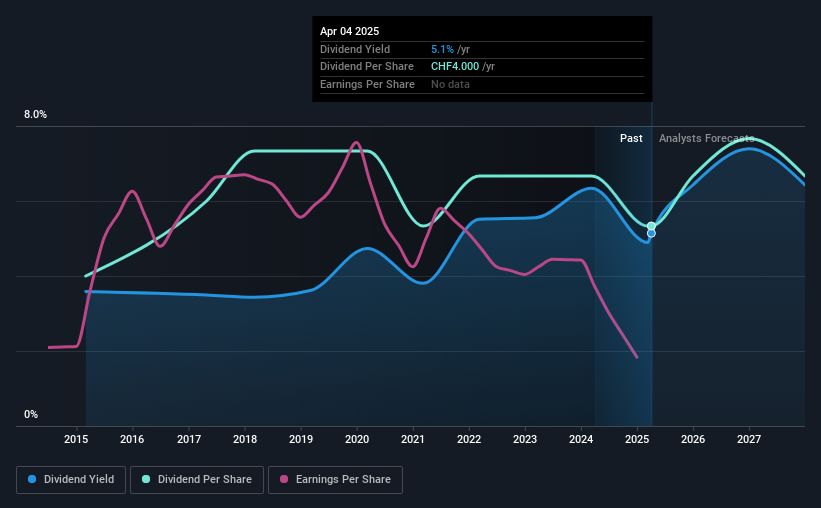Click the Past region label

pos(631,138)
